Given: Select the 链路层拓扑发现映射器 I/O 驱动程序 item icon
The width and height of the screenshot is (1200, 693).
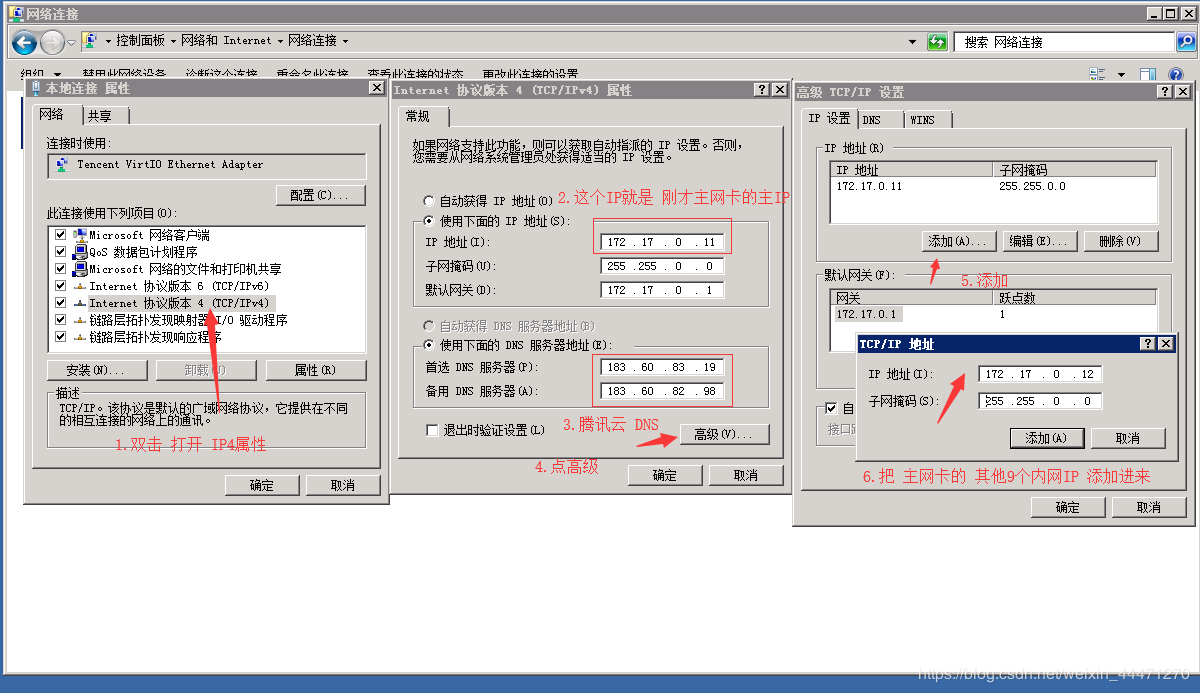Looking at the screenshot, I should 80,320.
